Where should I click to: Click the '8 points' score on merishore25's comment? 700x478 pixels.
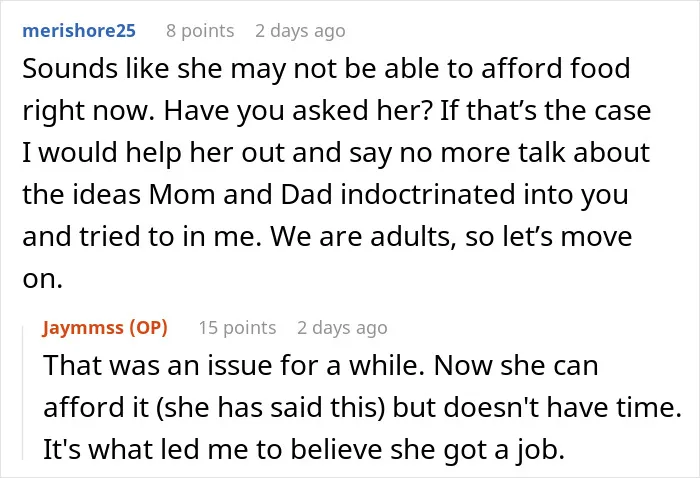[200, 31]
